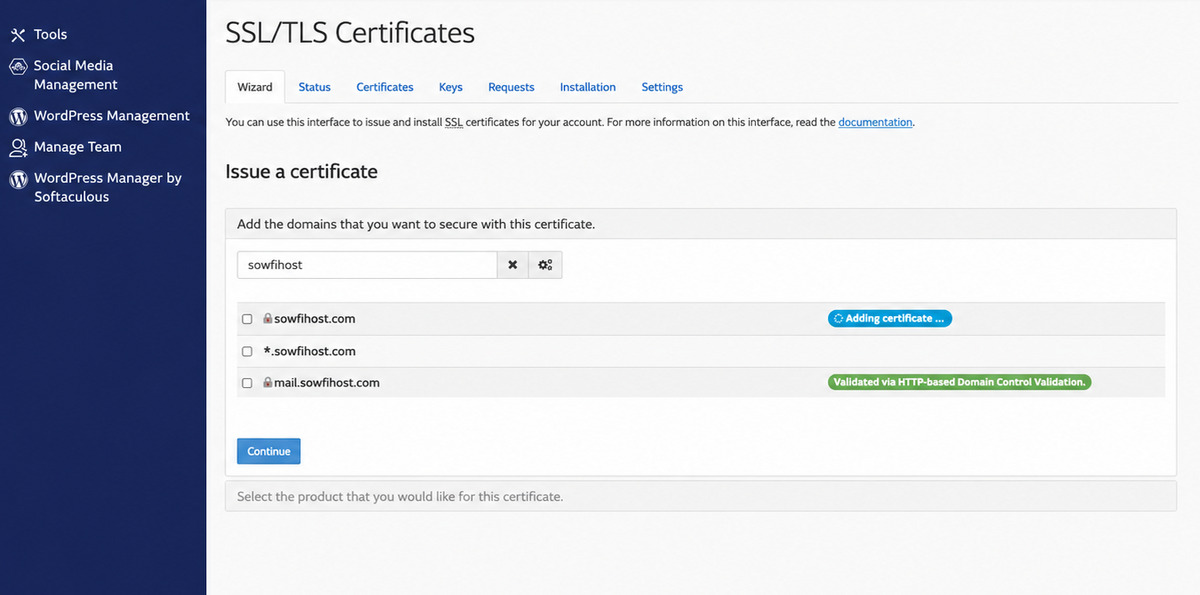
Task: Click the Adding certificate status badge
Action: [x=889, y=319]
